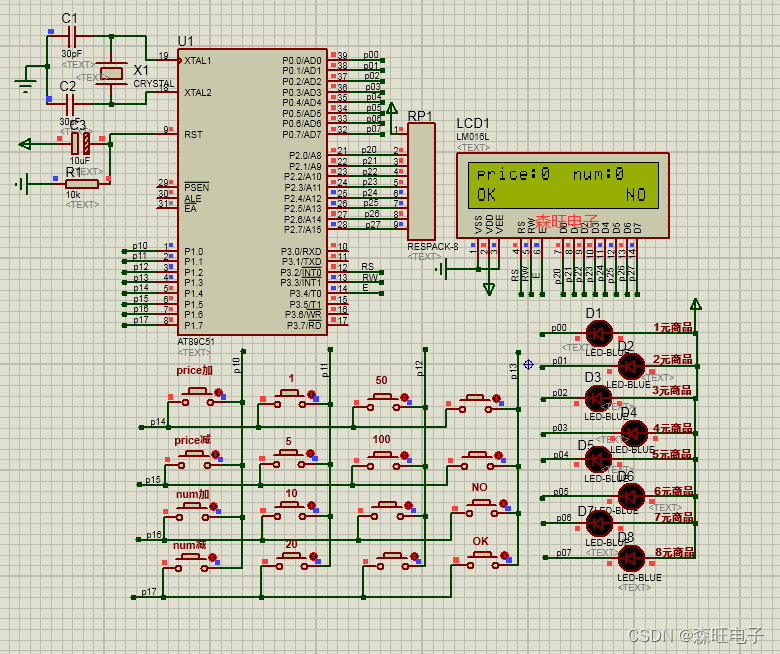
Task: Click the blue origin marker near p13
Action: point(528,365)
